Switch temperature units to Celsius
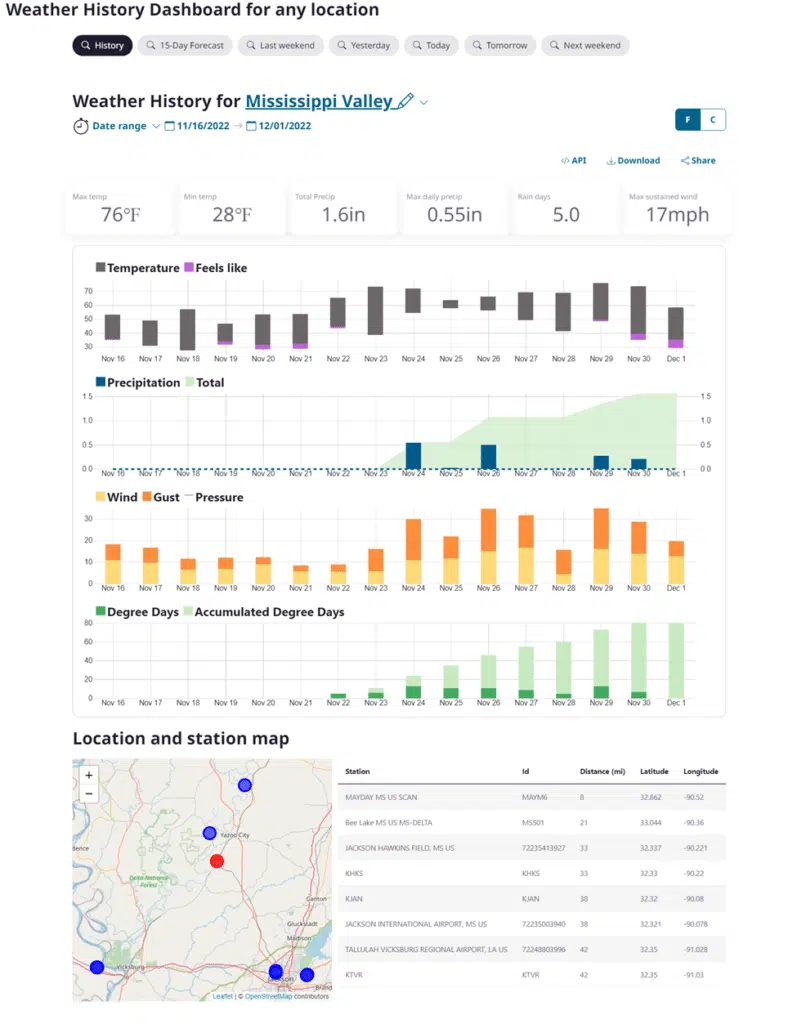 pos(713,120)
